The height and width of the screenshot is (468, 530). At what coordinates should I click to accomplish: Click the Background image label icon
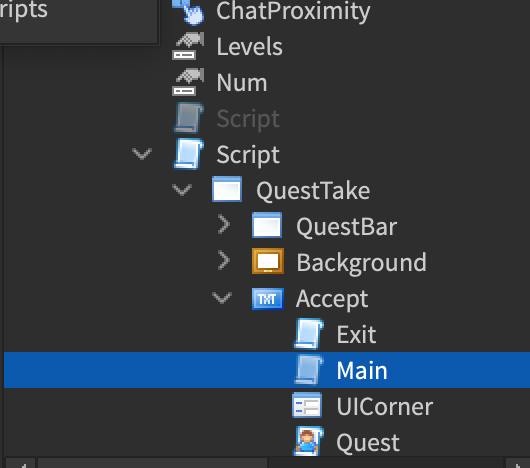coord(268,261)
